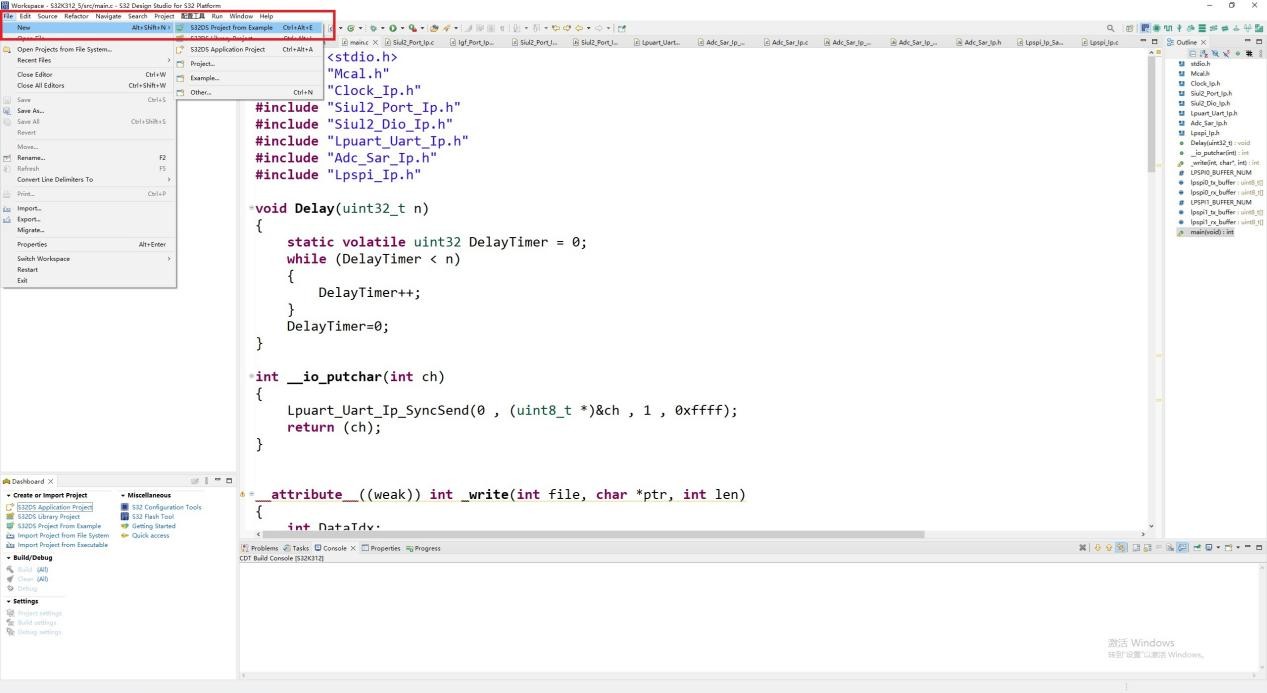Click the Open Perspective icon
The width and height of the screenshot is (1267, 693).
tap(1131, 28)
